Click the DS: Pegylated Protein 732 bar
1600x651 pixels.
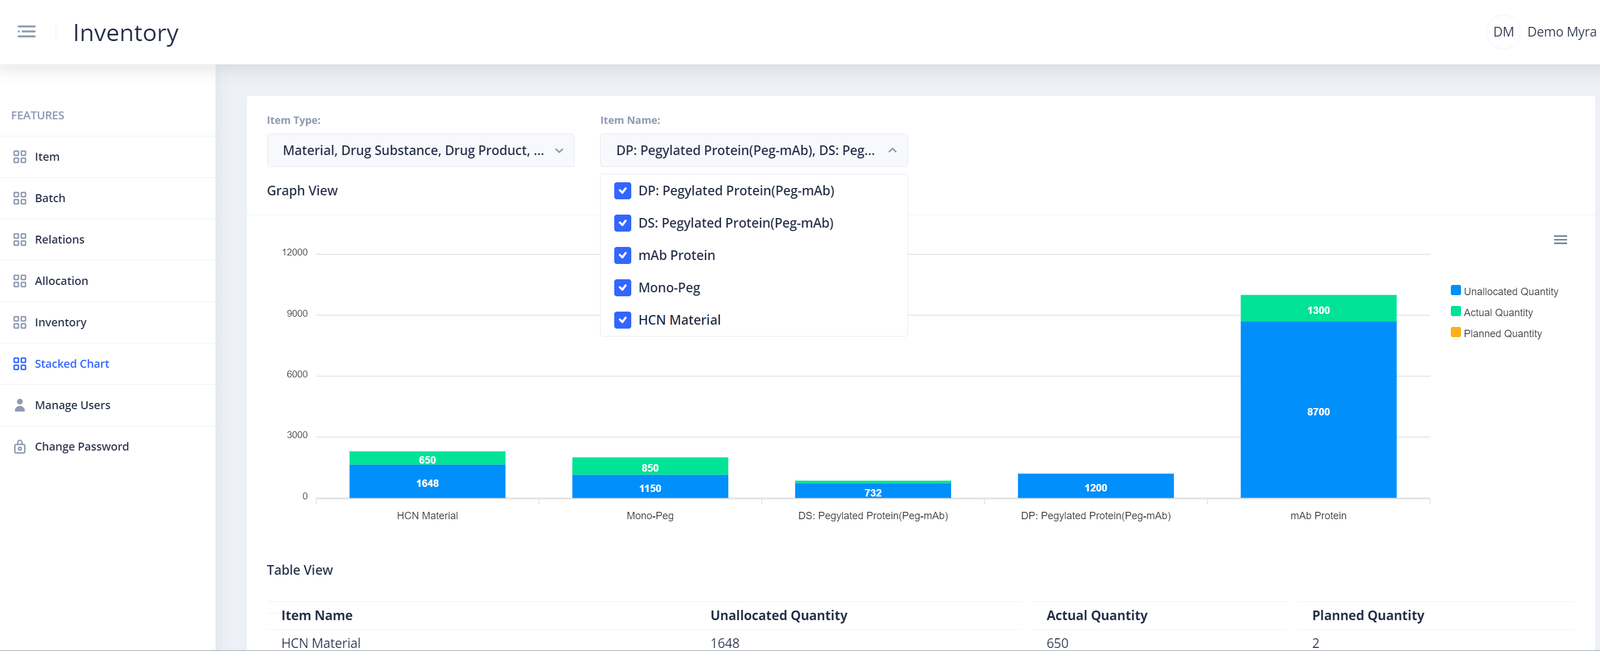pyautogui.click(x=873, y=491)
